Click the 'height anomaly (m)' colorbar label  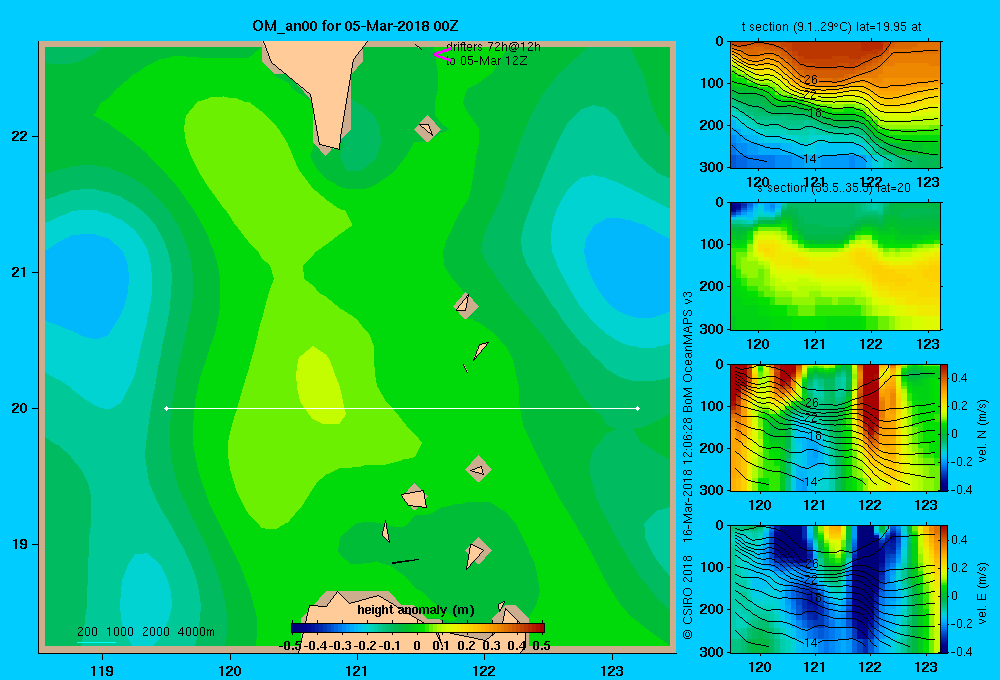click(x=416, y=610)
